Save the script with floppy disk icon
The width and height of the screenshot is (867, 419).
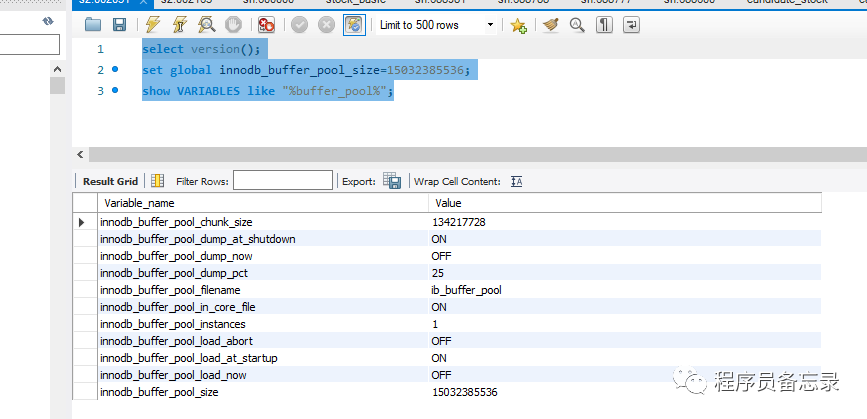[x=119, y=25]
